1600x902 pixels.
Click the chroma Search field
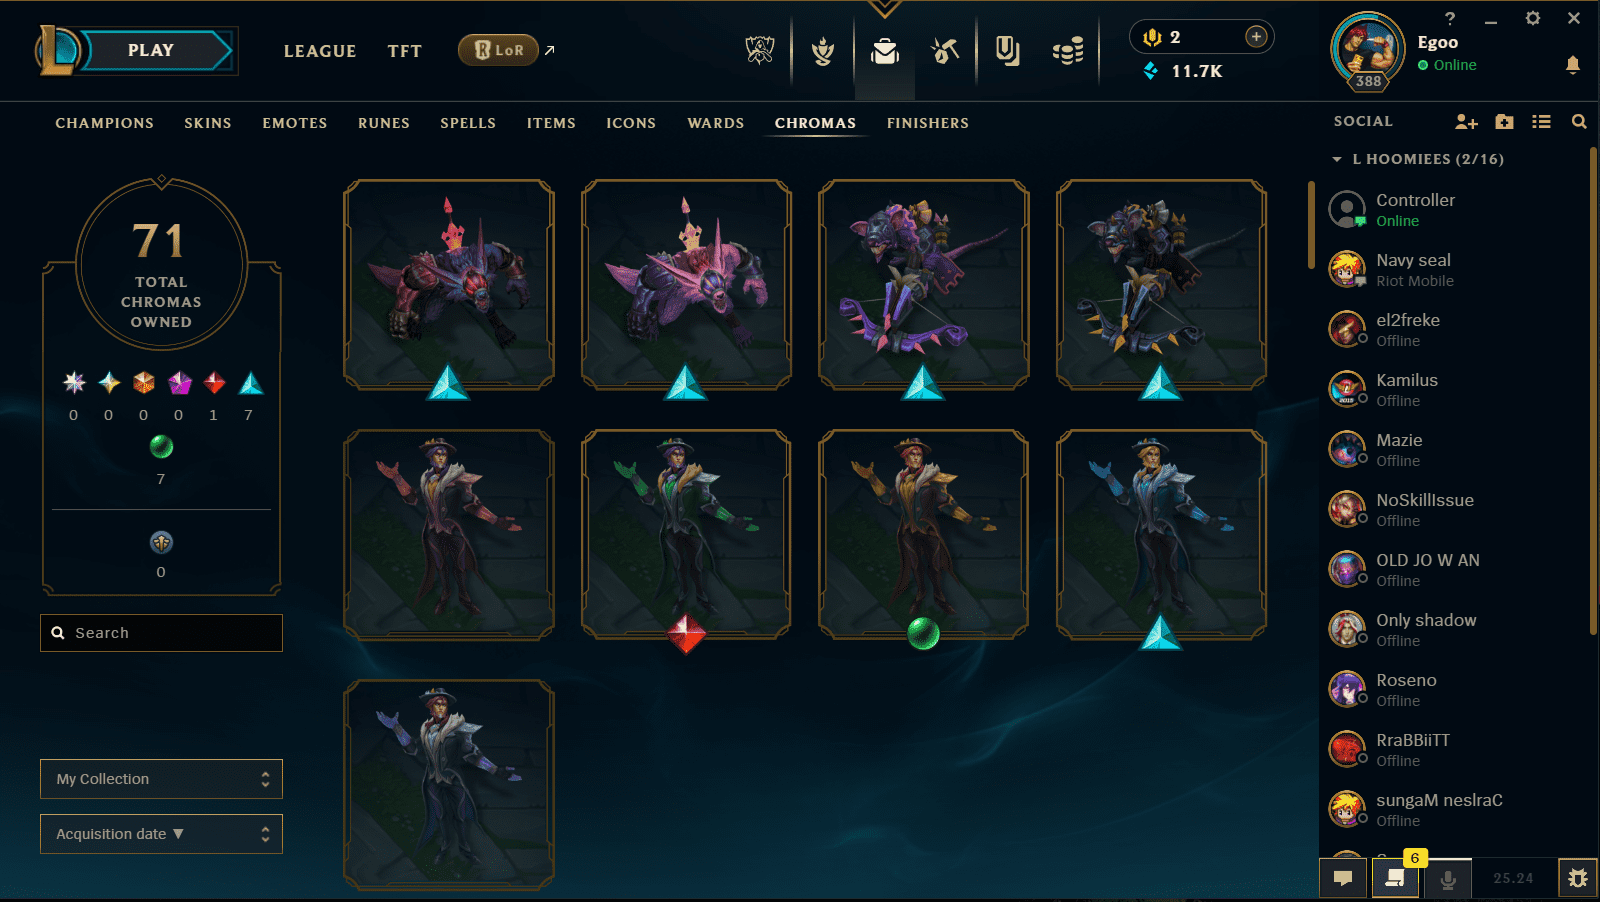(161, 633)
